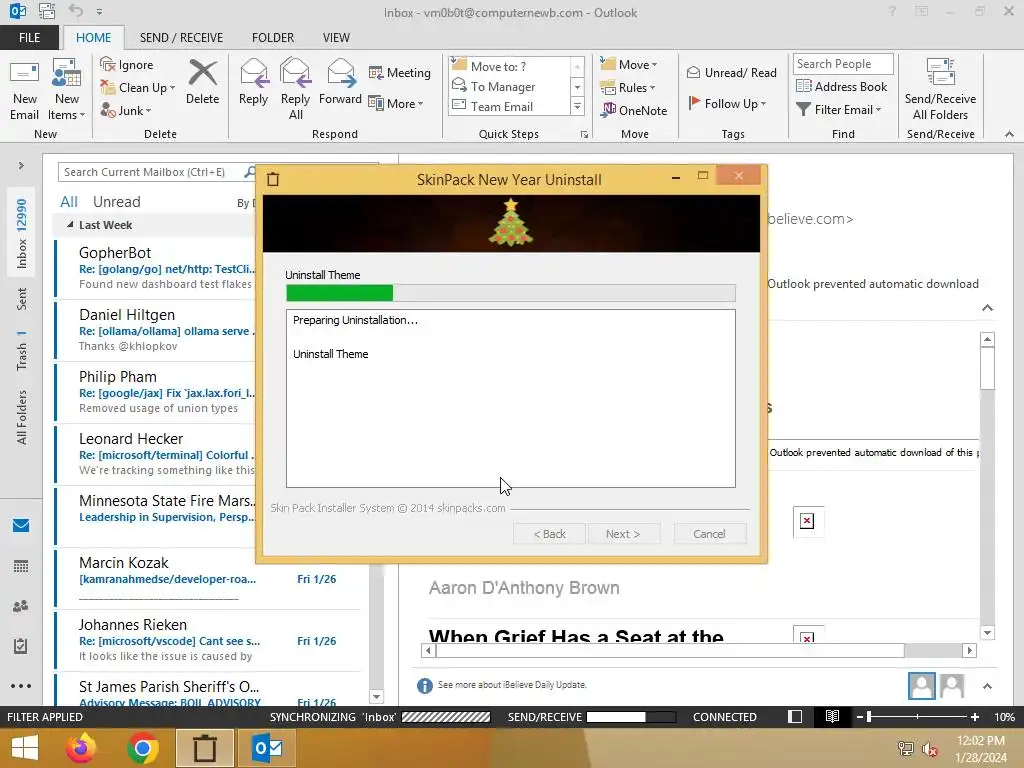Forward the selected email
This screenshot has height=768, width=1024.
(x=340, y=82)
